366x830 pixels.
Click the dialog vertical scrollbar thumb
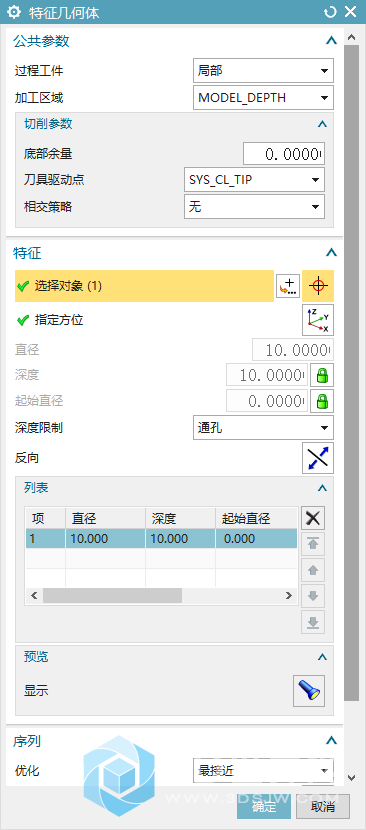point(351,373)
